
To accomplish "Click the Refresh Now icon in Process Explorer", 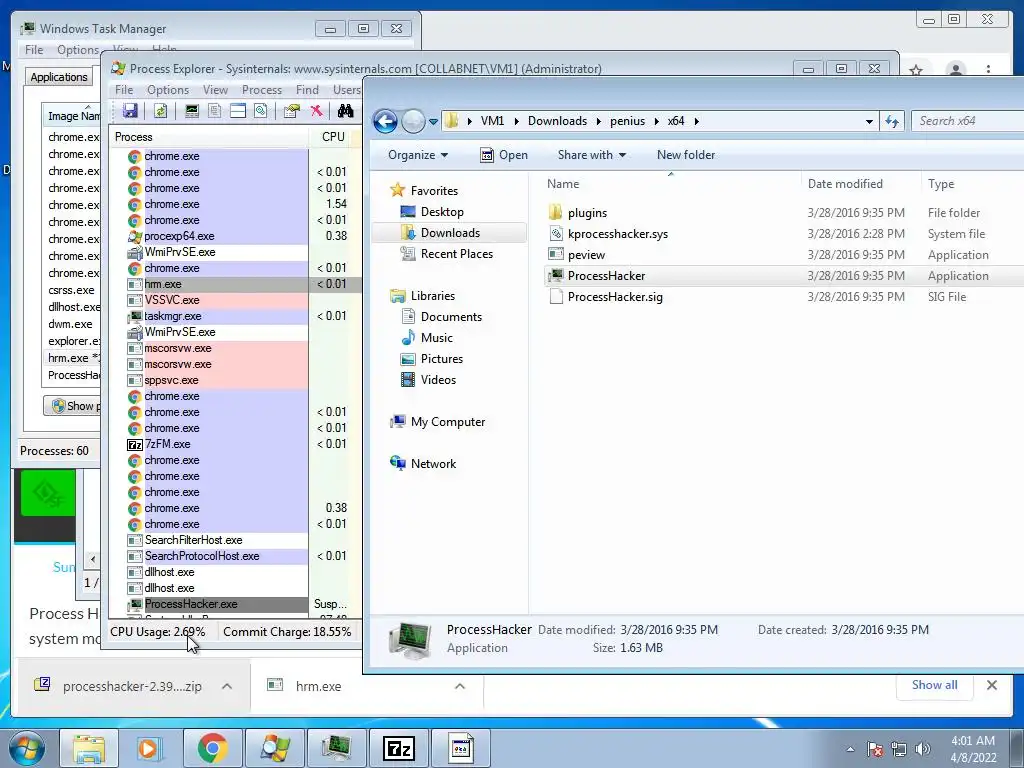I will pyautogui.click(x=160, y=110).
